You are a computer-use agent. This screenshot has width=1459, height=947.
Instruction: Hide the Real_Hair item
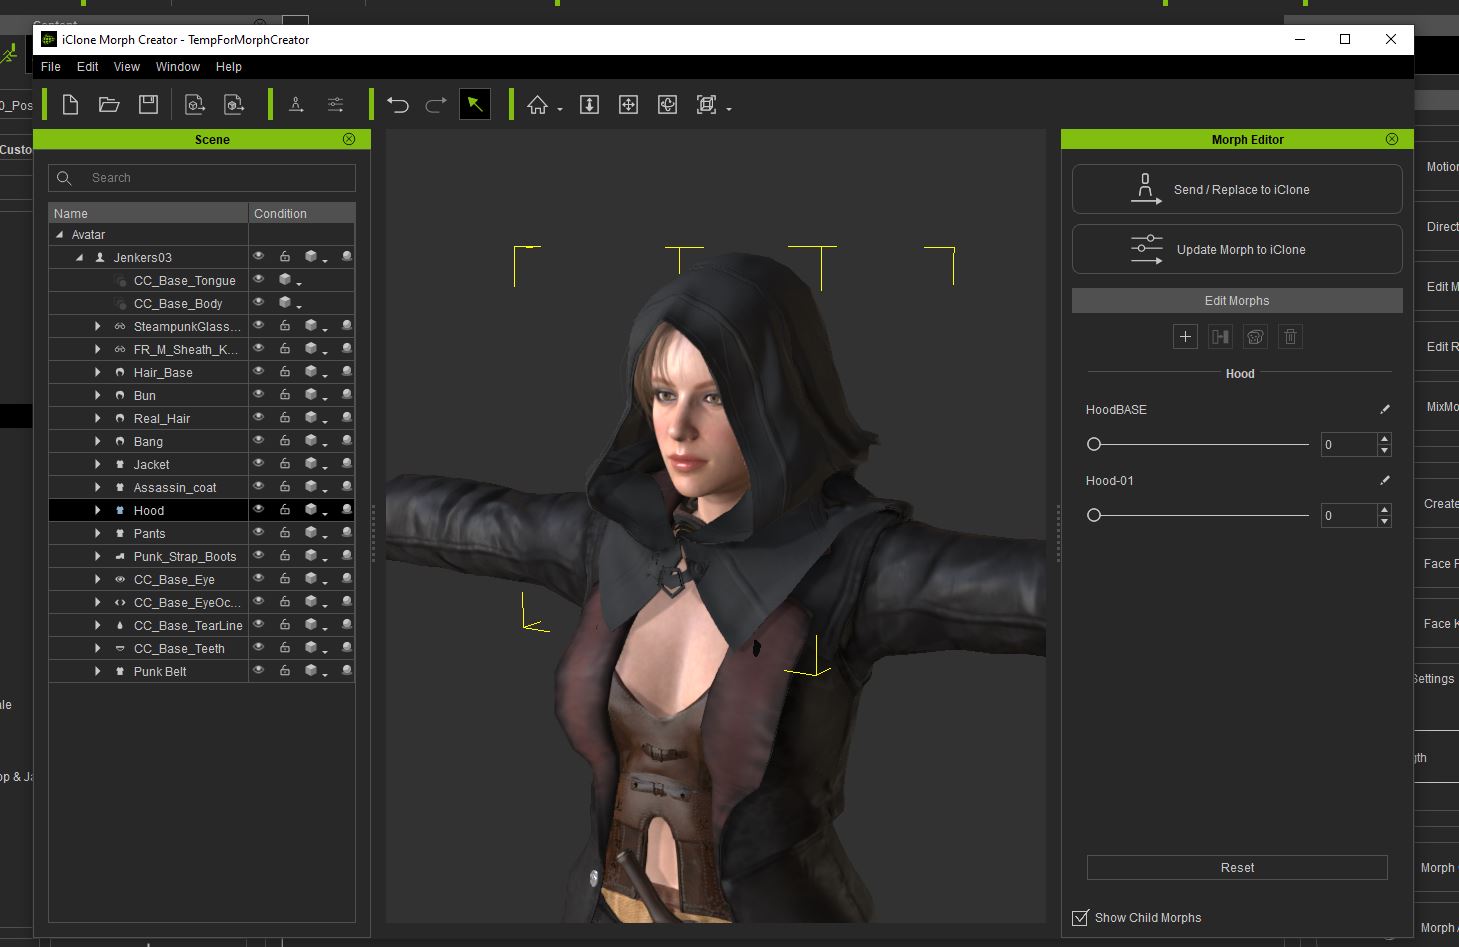click(x=259, y=418)
